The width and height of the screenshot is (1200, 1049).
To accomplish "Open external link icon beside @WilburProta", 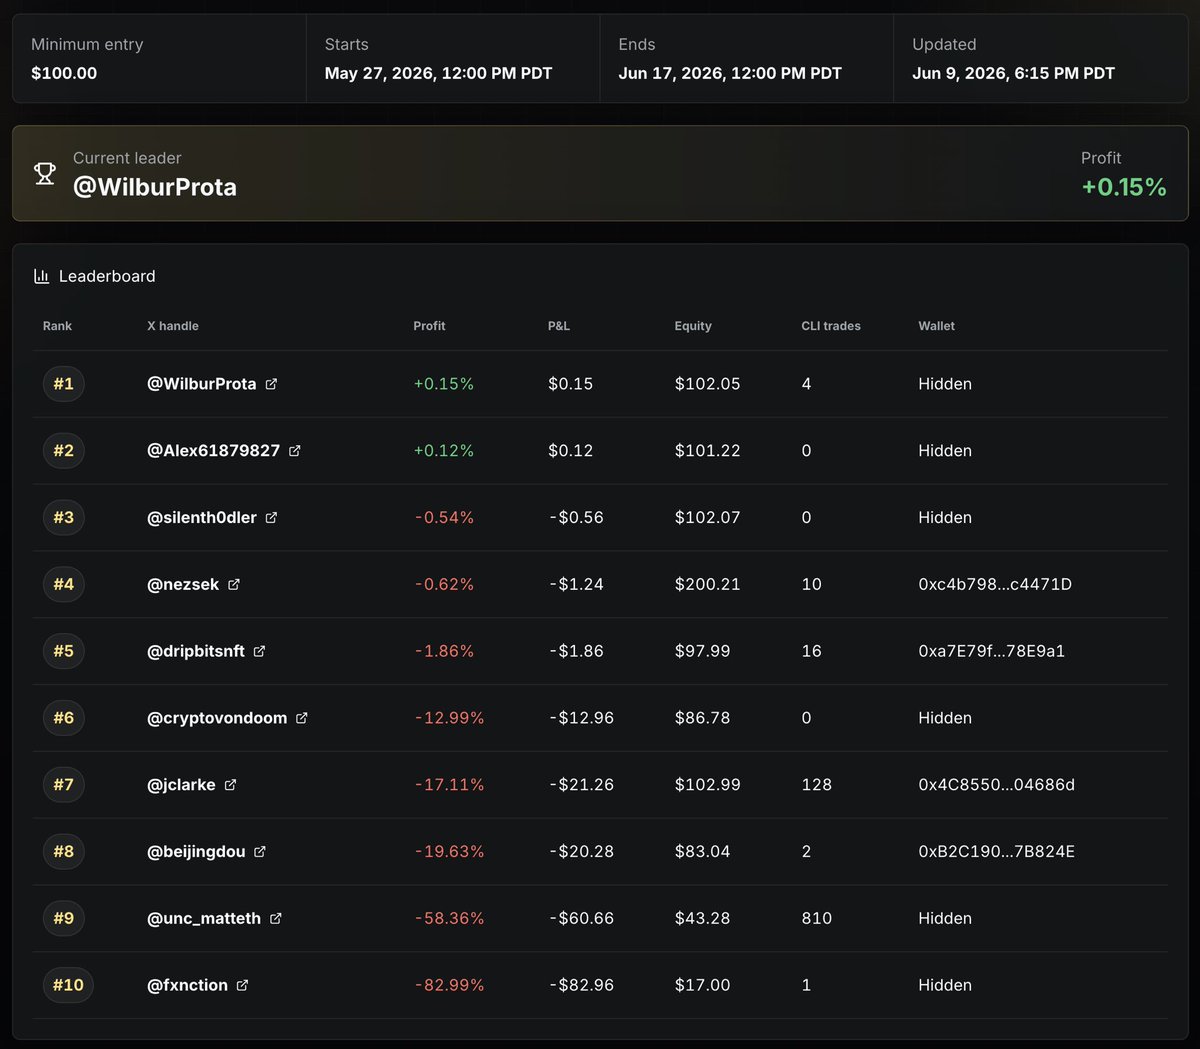I will tap(271, 384).
